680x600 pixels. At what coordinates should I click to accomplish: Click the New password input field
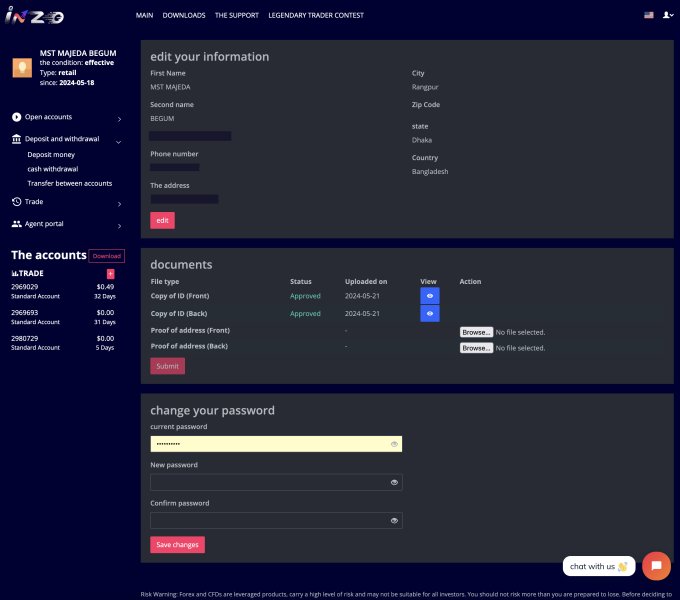click(270, 482)
